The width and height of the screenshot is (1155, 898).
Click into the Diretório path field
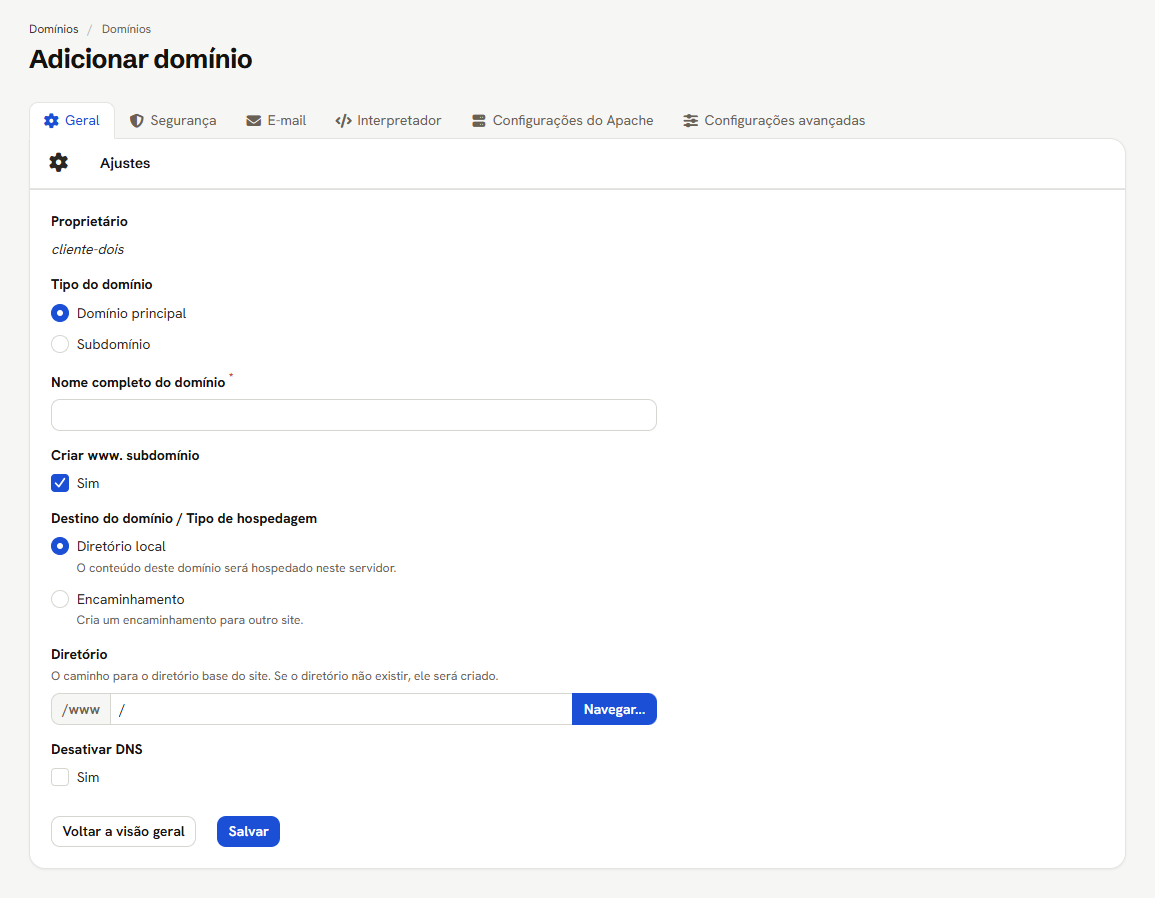click(341, 709)
